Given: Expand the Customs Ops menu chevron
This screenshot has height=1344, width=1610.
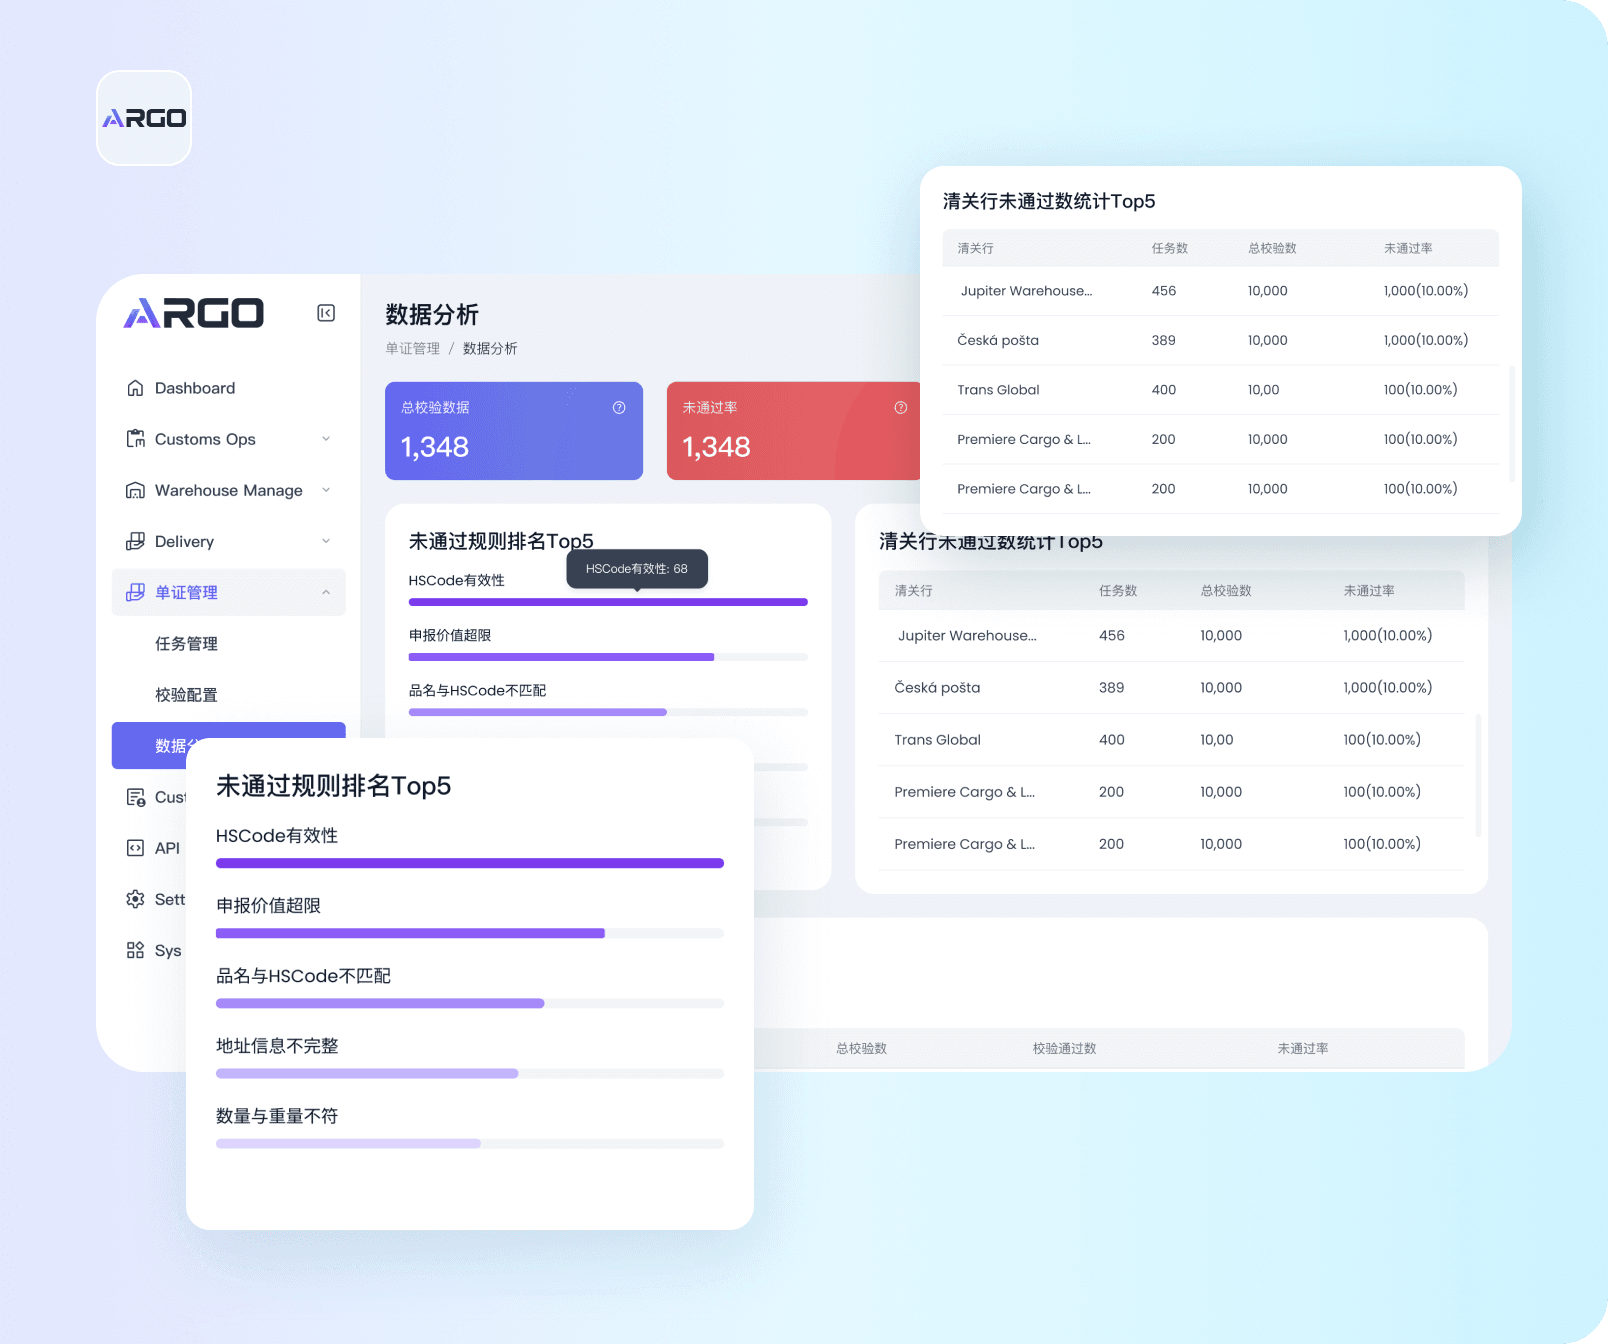Looking at the screenshot, I should pyautogui.click(x=326, y=439).
